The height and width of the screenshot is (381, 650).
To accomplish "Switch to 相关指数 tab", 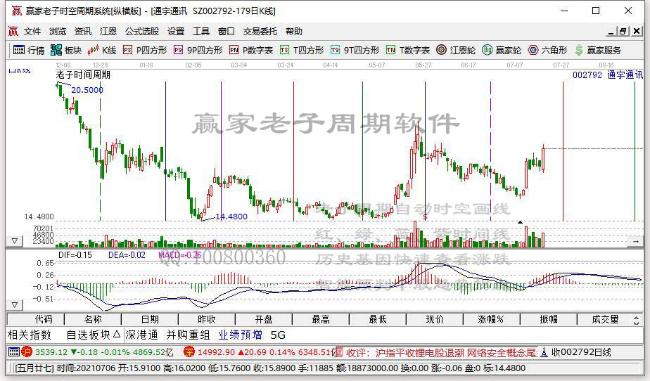I will (29, 335).
